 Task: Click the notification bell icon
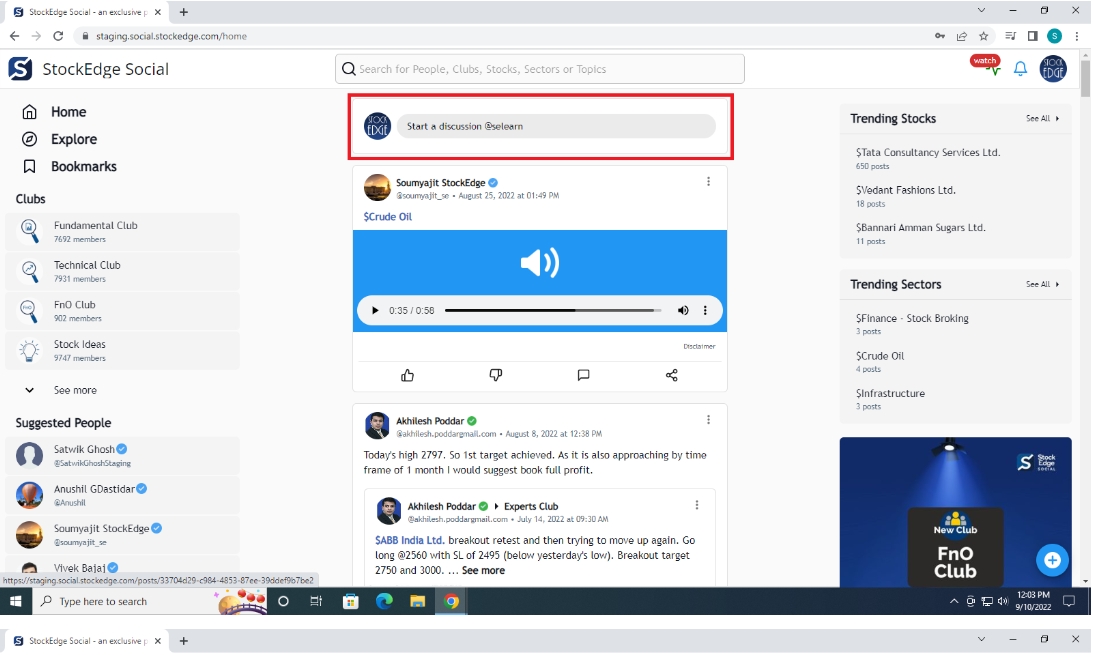click(x=1020, y=69)
